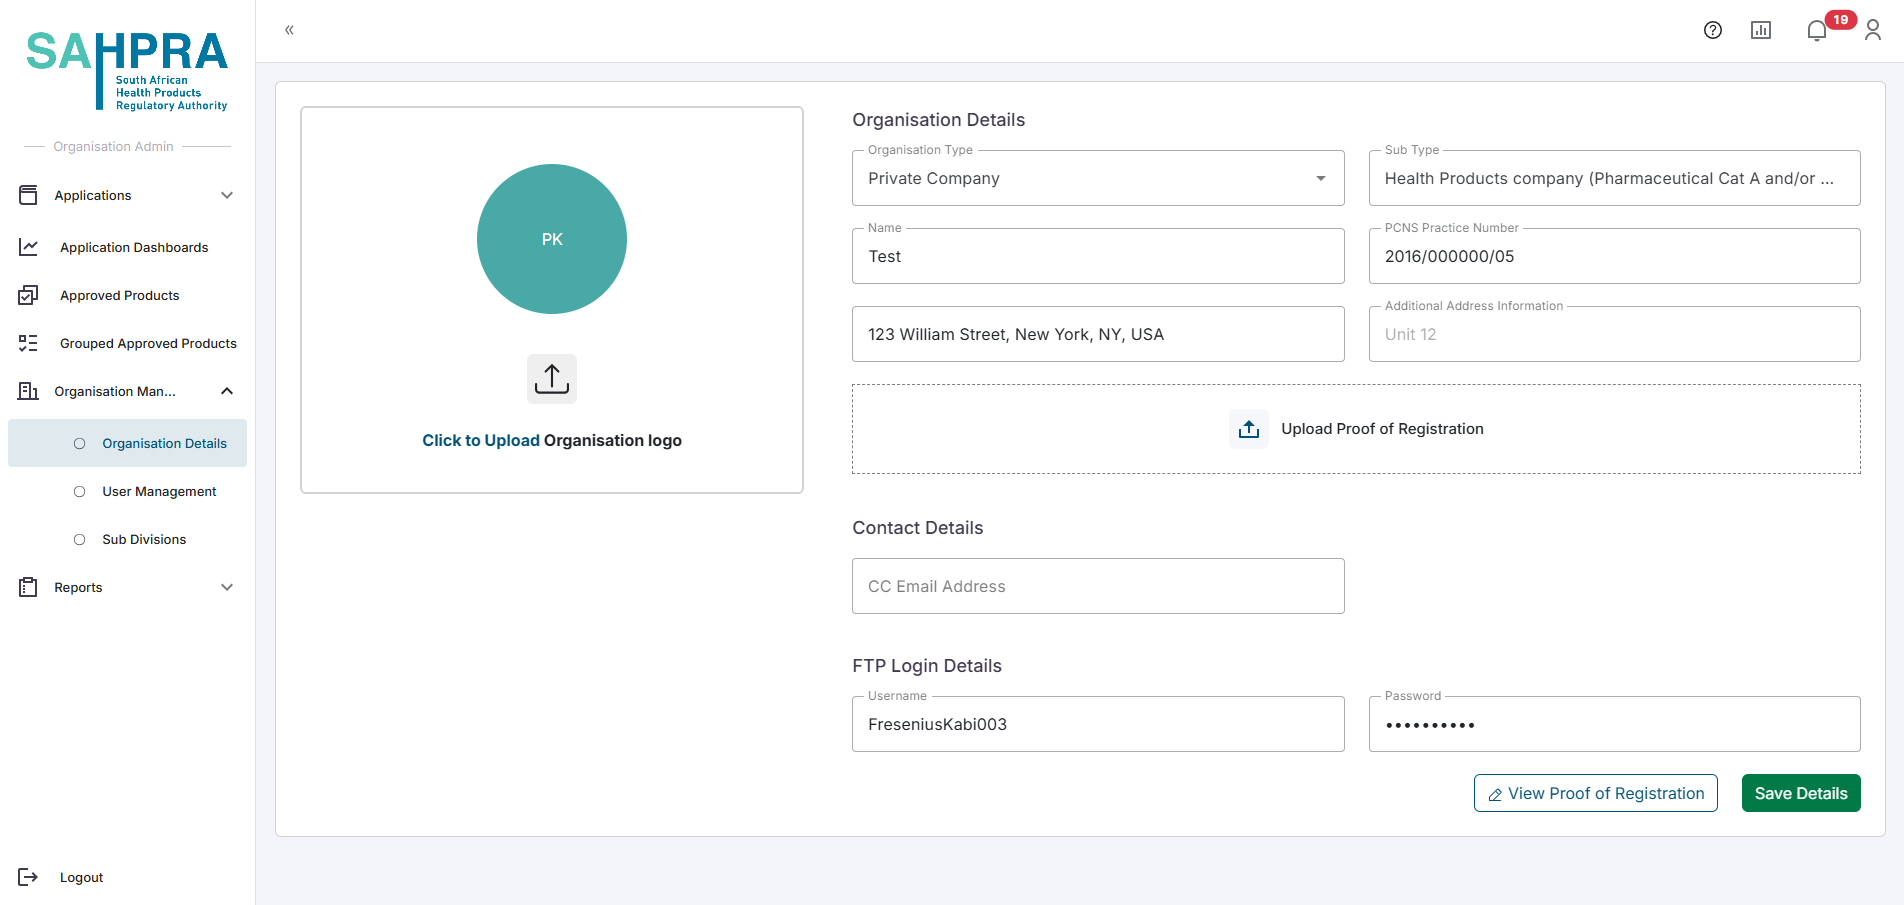Click the address field with 123 William Street
Image resolution: width=1904 pixels, height=905 pixels.
[x=1098, y=334]
